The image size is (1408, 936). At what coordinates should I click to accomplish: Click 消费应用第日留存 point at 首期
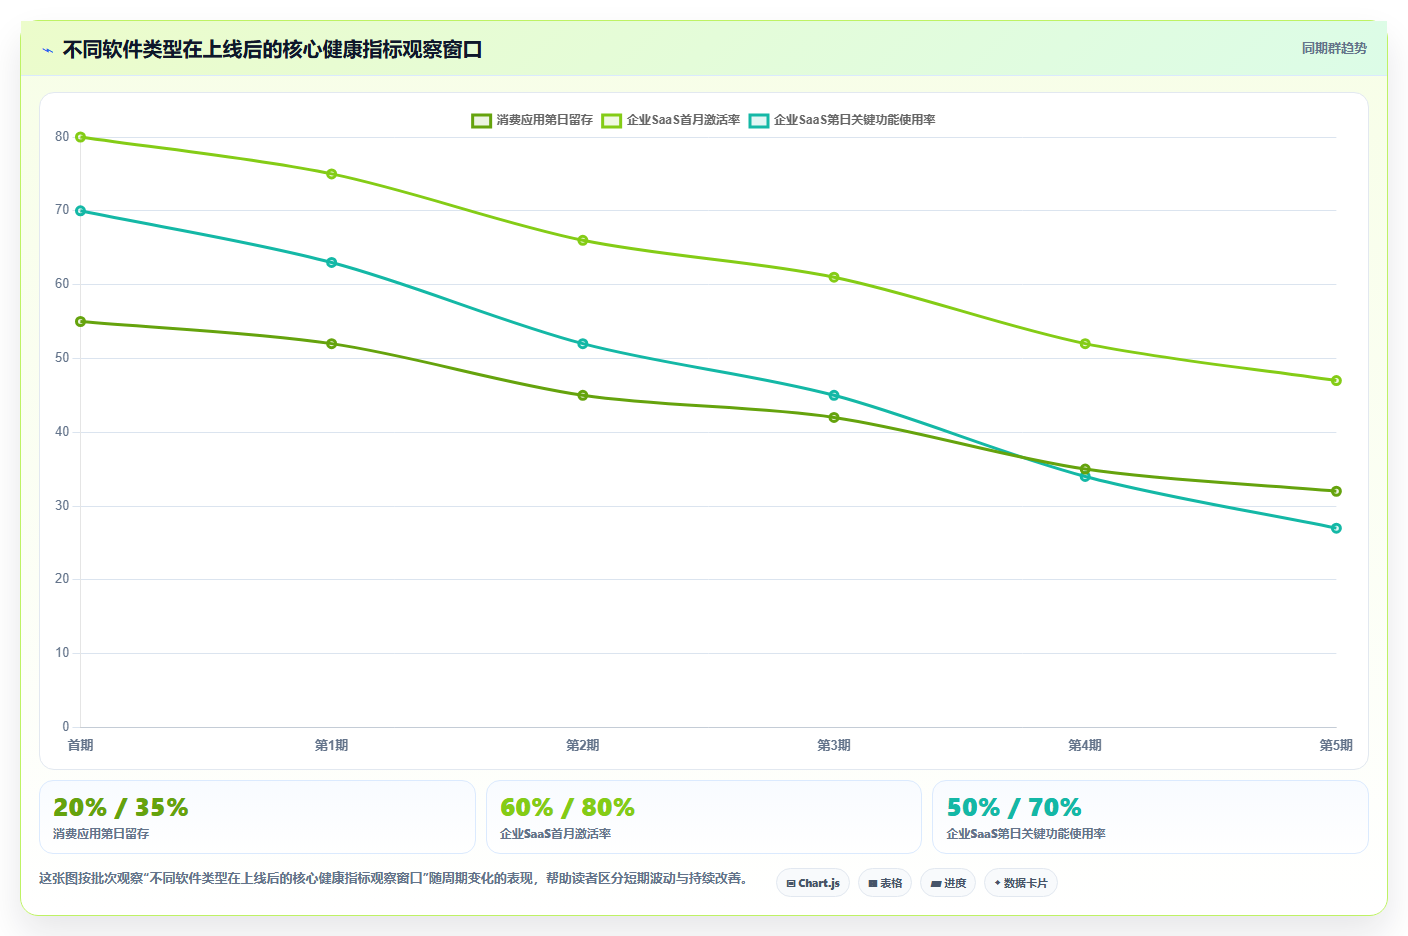(81, 322)
